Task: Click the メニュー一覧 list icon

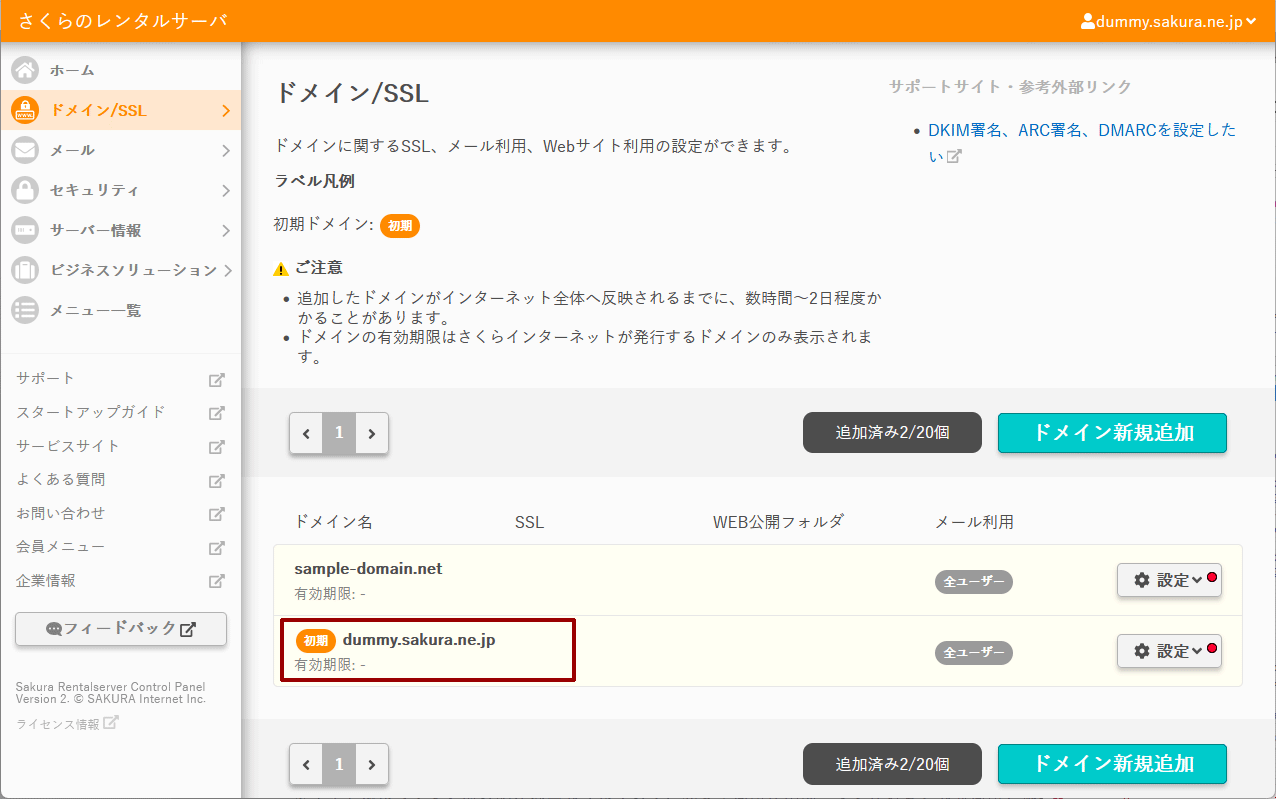Action: tap(25, 310)
